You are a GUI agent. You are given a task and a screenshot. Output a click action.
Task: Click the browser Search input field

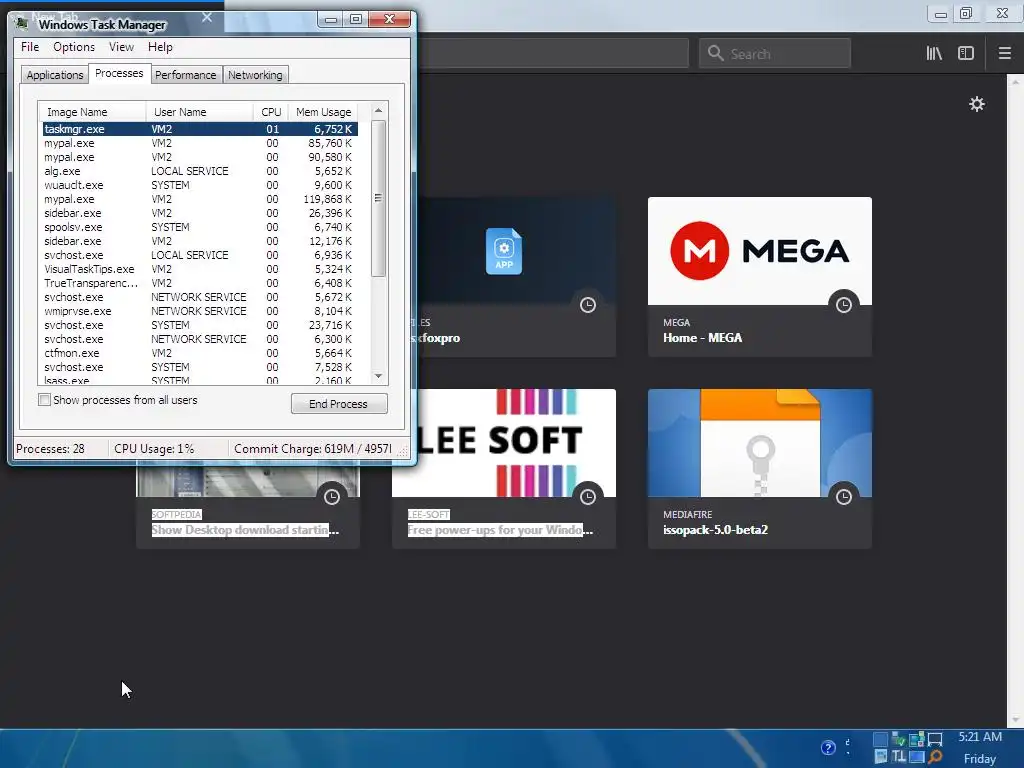click(x=775, y=53)
